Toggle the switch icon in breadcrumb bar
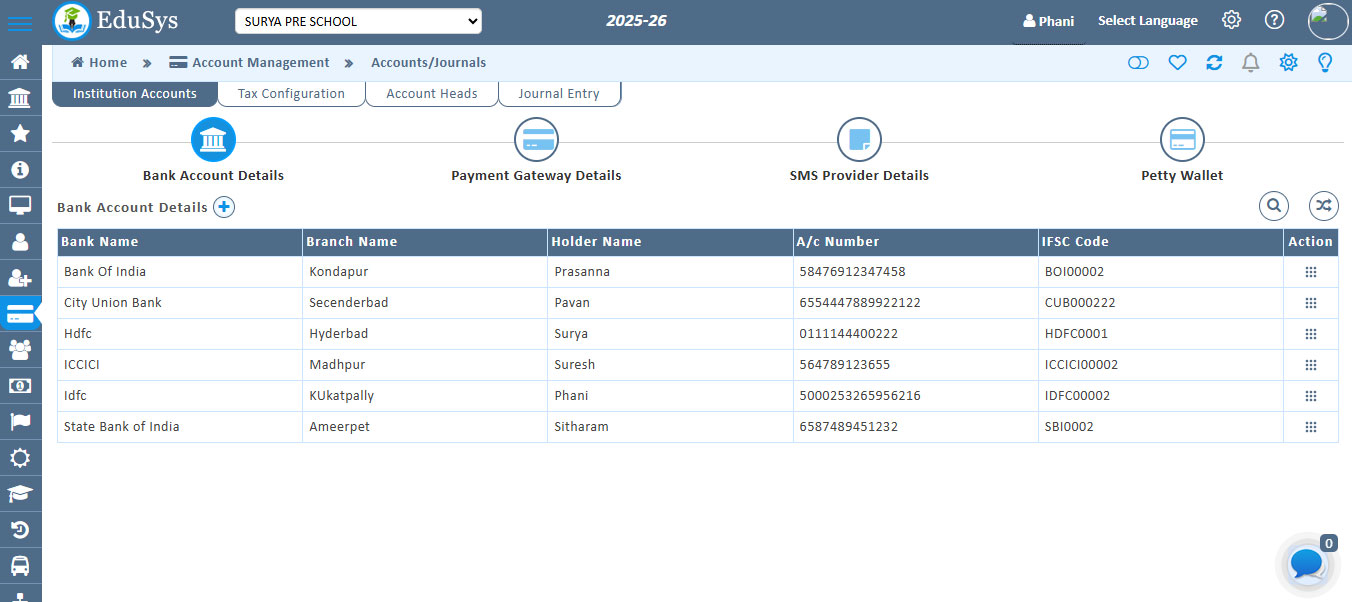This screenshot has height=602, width=1352. (1138, 63)
